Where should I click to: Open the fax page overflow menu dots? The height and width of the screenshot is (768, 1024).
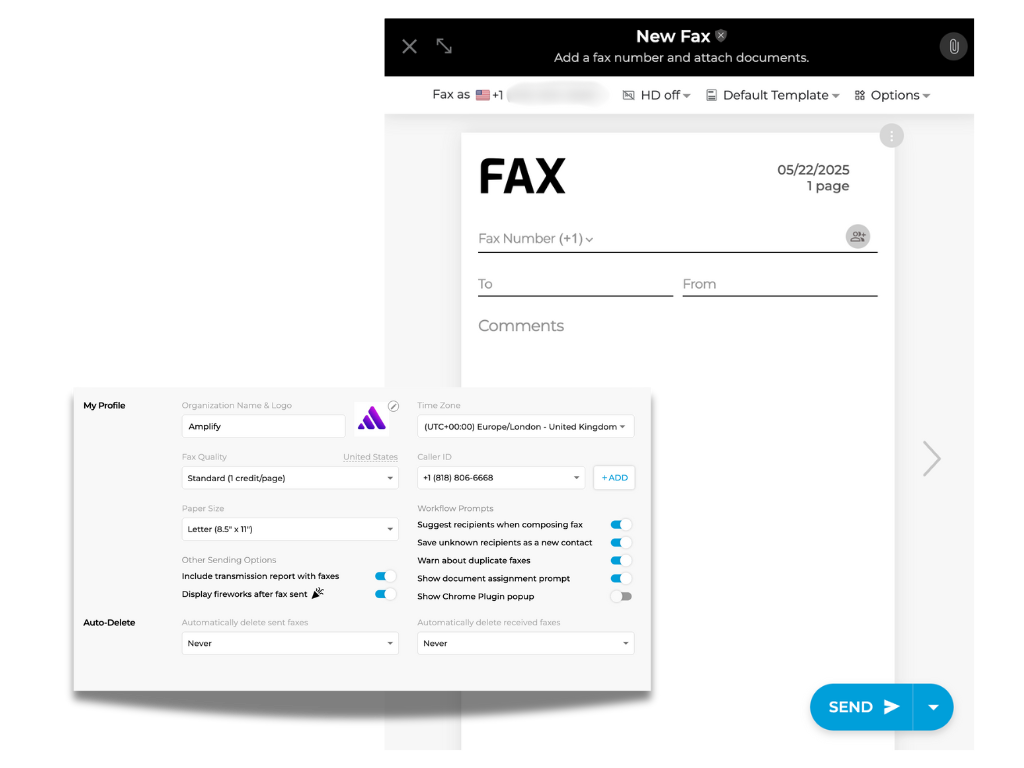pos(891,135)
